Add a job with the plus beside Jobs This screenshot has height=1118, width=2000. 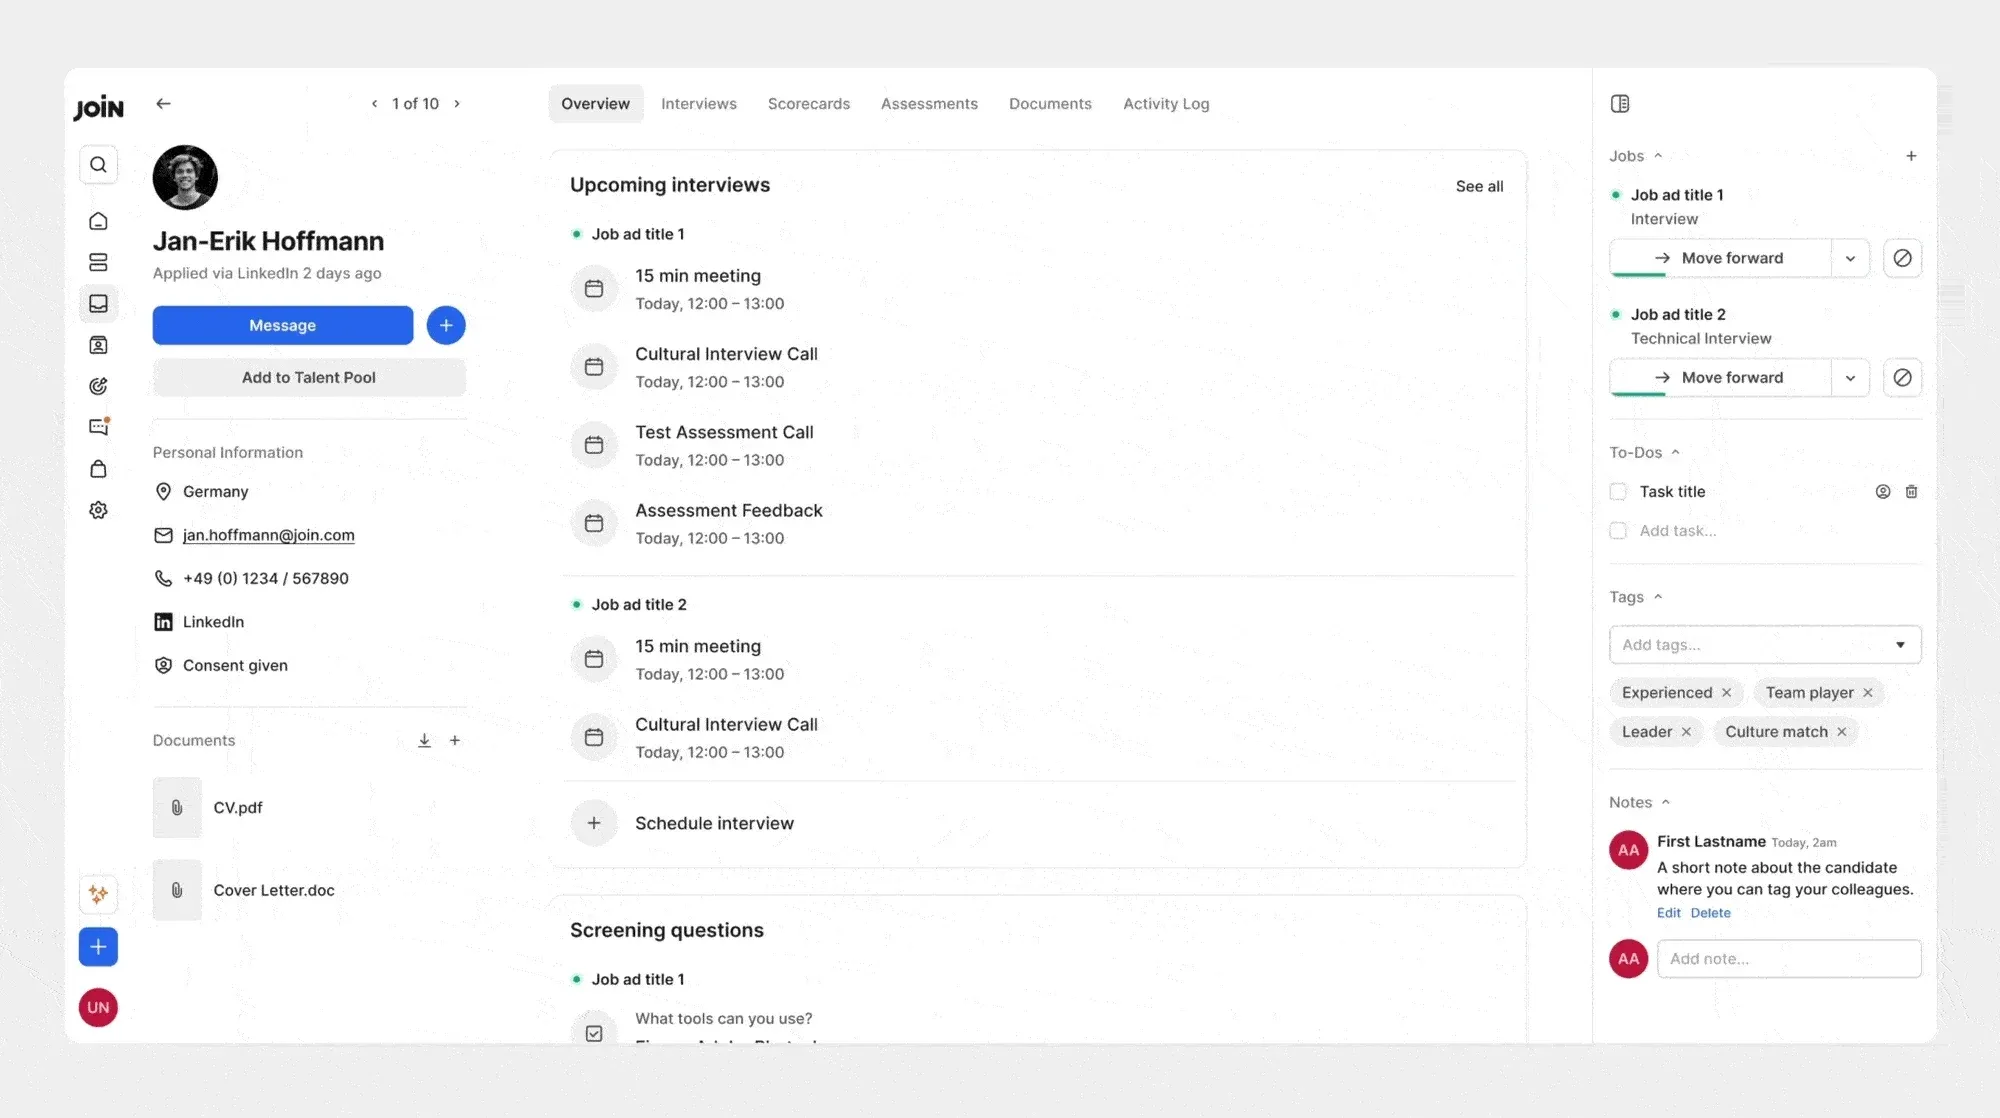pos(1911,156)
